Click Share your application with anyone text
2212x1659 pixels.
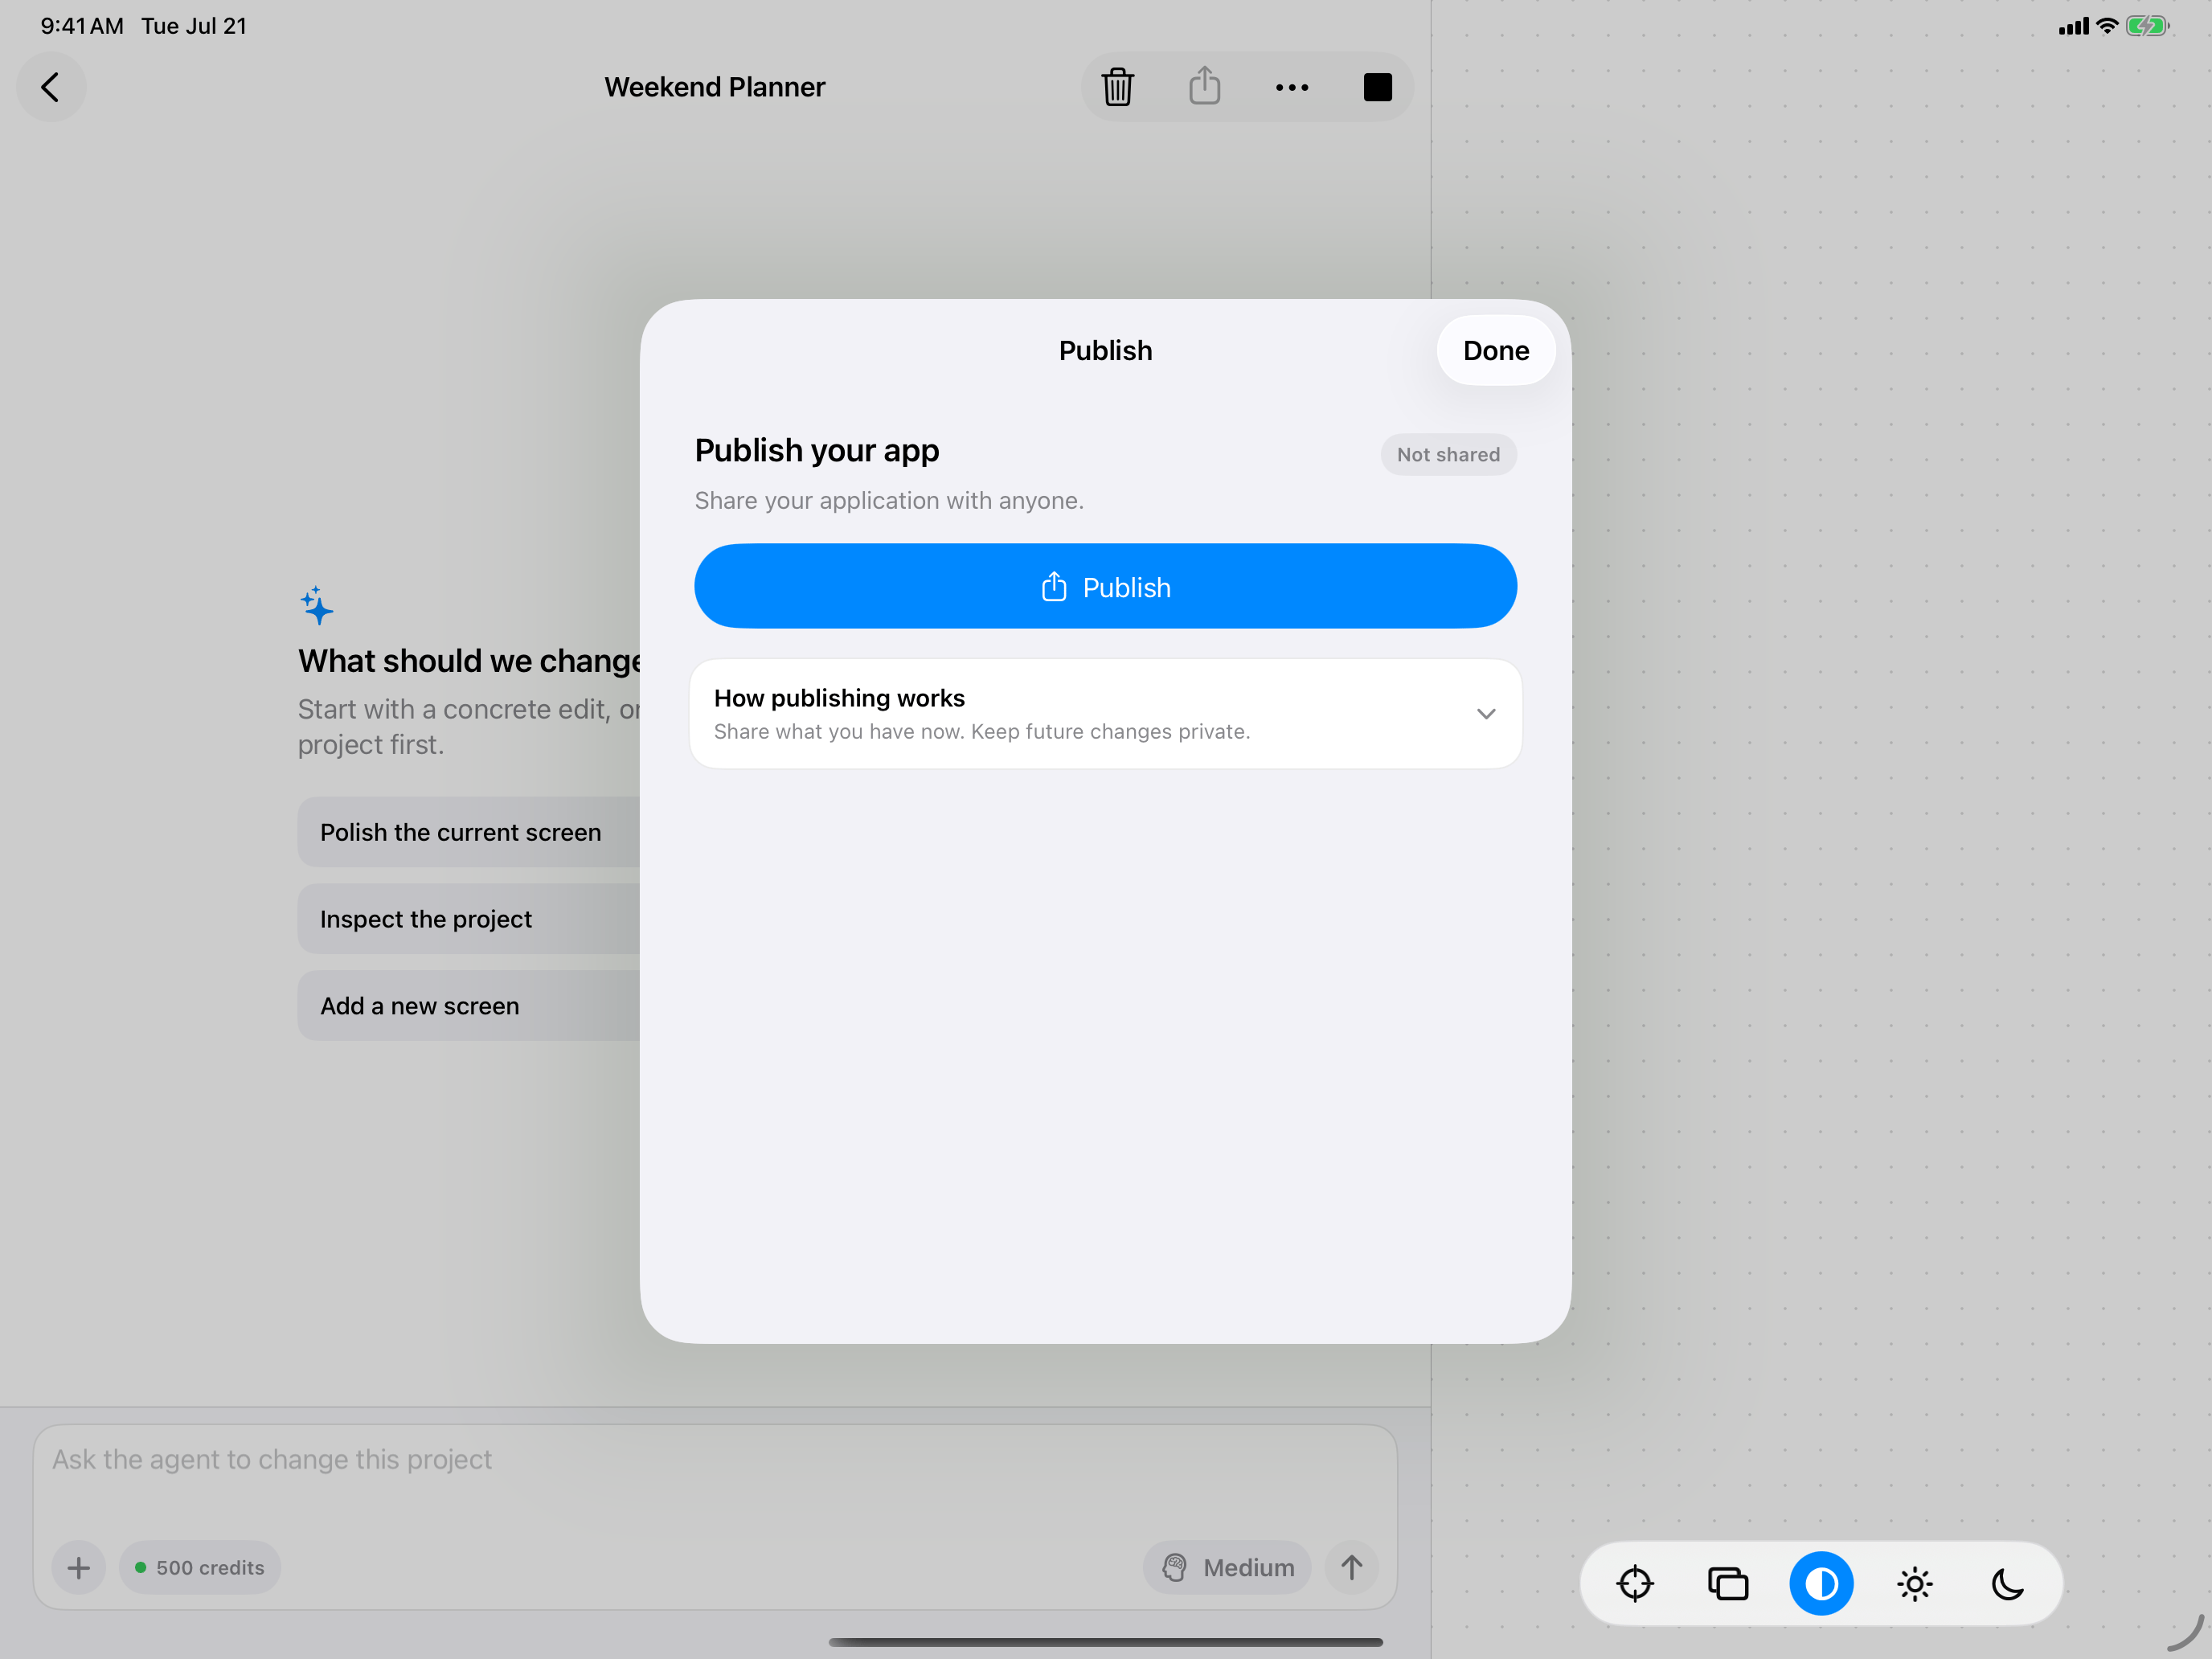tap(889, 501)
